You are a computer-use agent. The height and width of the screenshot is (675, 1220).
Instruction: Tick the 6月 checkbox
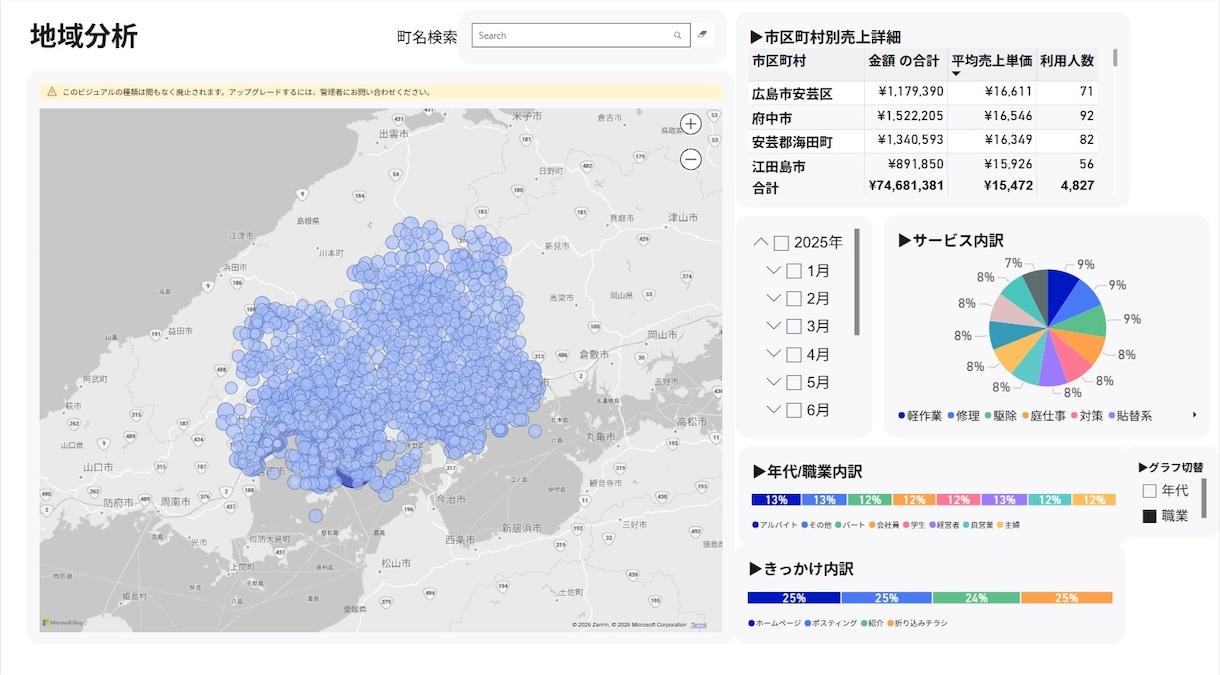coord(794,410)
